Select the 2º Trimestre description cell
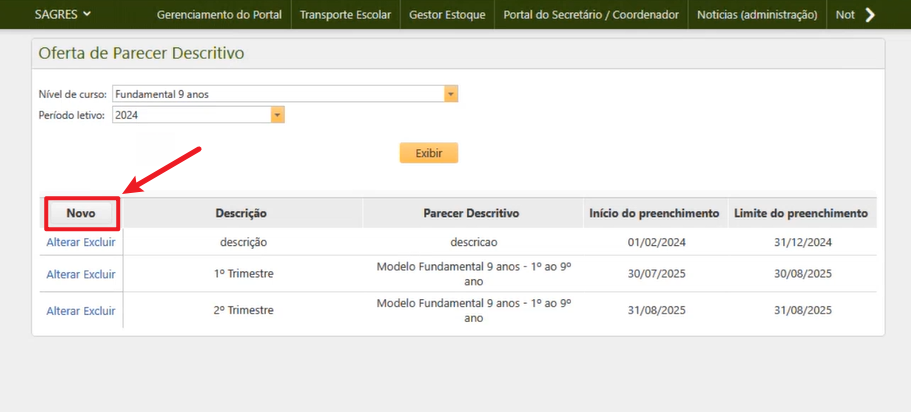 pyautogui.click(x=243, y=310)
